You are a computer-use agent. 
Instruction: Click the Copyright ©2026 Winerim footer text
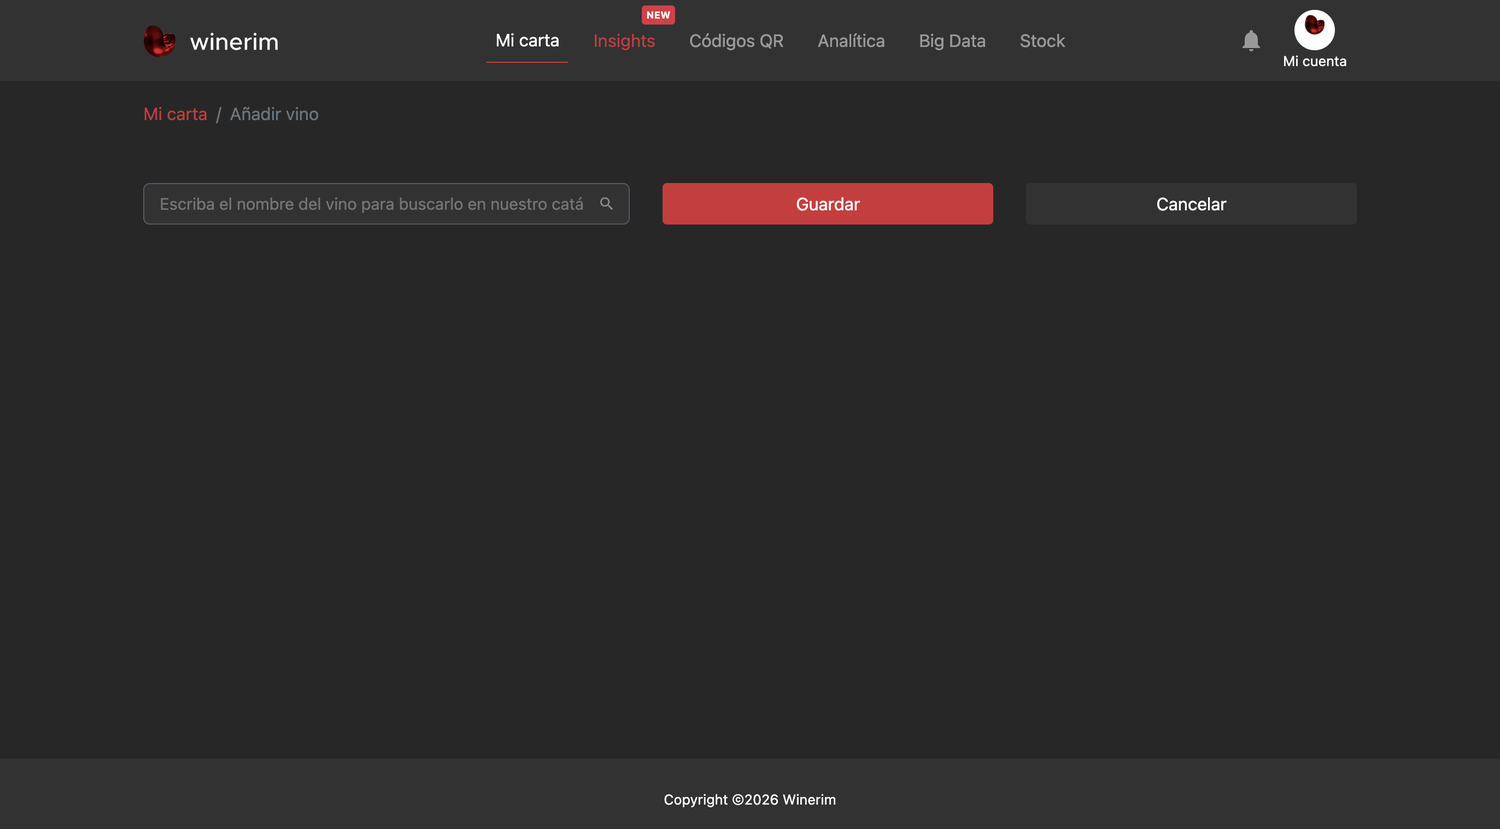click(x=750, y=800)
